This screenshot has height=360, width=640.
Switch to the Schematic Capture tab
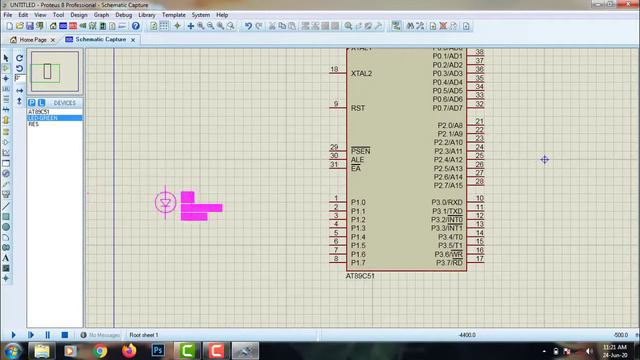tap(100, 39)
